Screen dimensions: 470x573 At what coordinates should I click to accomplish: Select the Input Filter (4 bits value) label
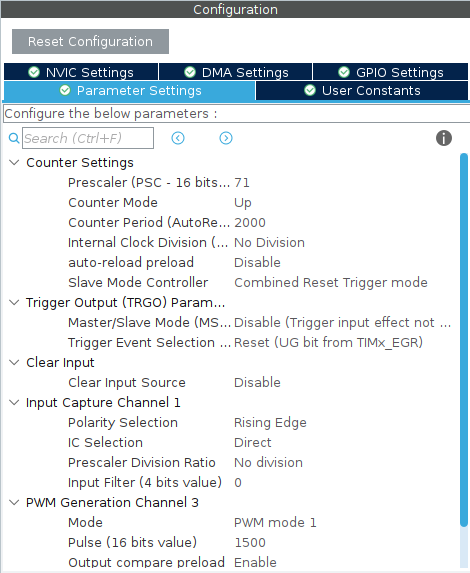coord(145,482)
